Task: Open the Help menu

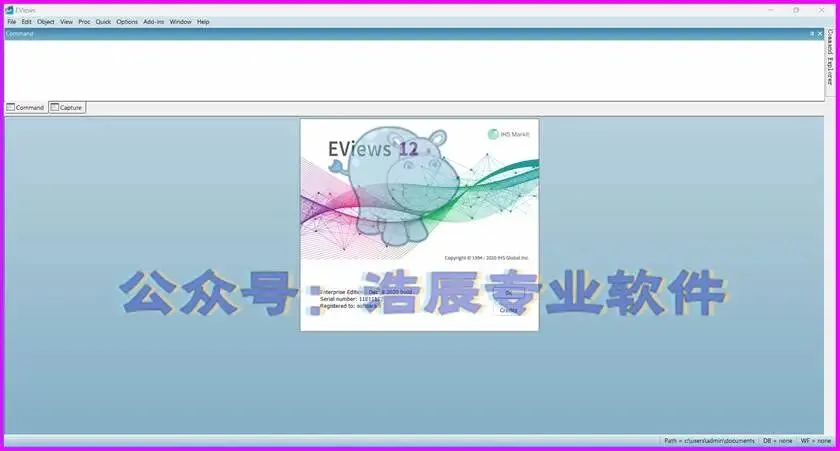Action: tap(203, 22)
